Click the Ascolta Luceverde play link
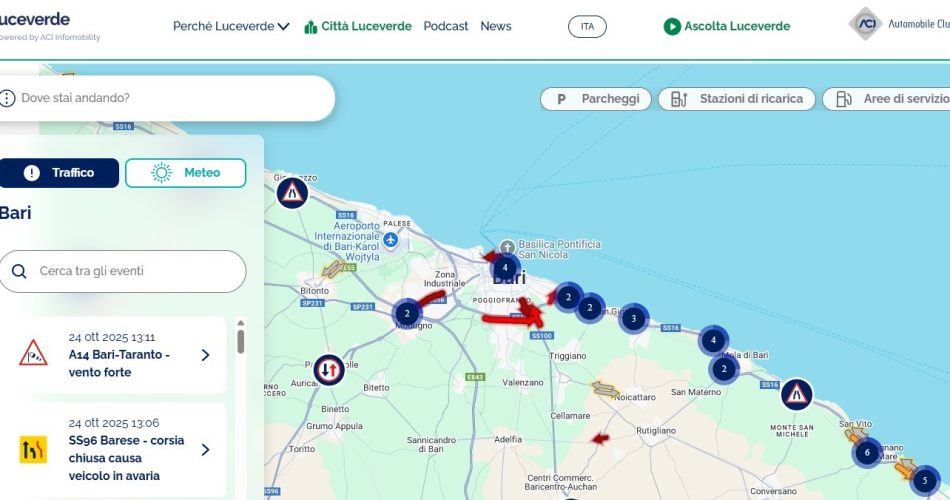Screen dimensions: 950x500 click(x=727, y=26)
